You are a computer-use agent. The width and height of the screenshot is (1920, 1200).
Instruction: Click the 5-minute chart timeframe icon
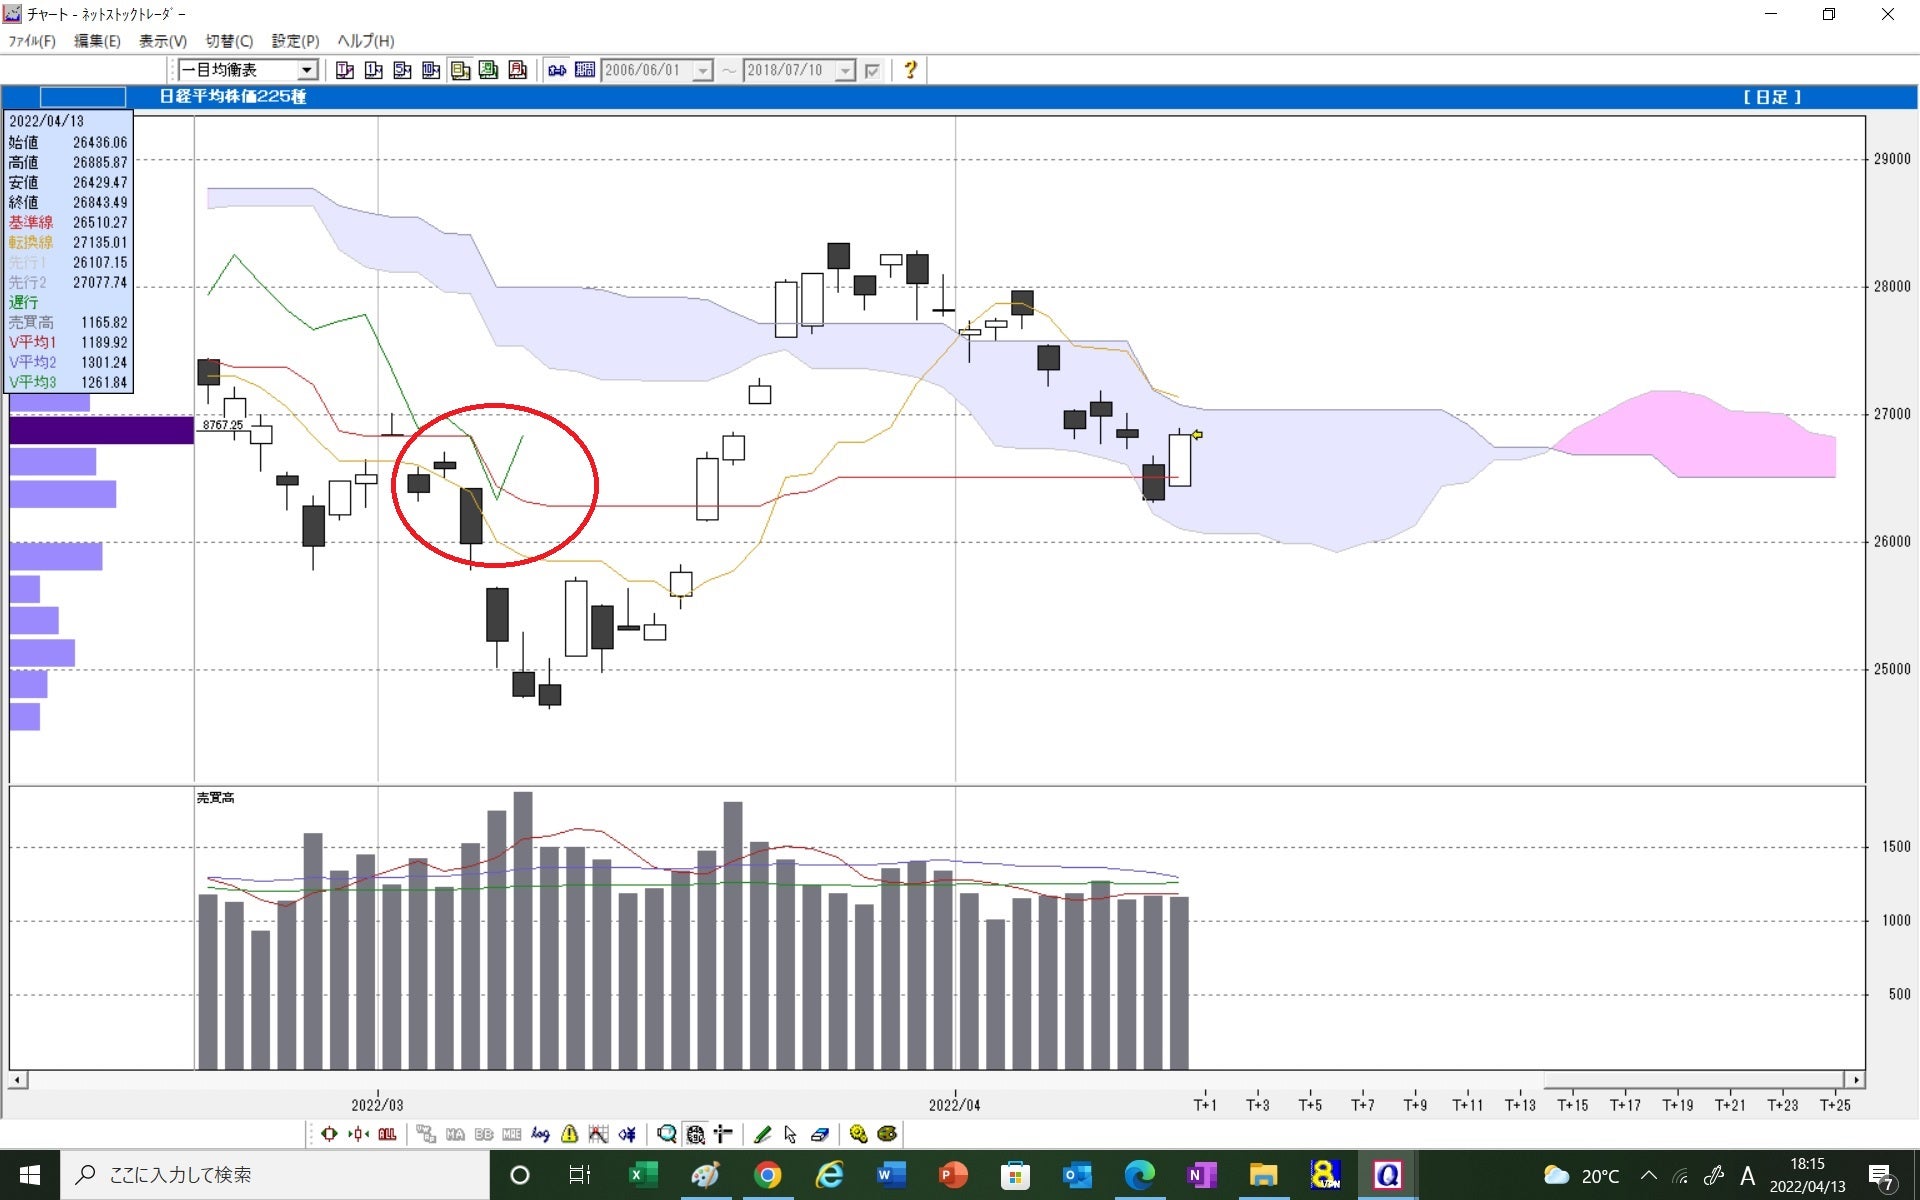tap(402, 70)
